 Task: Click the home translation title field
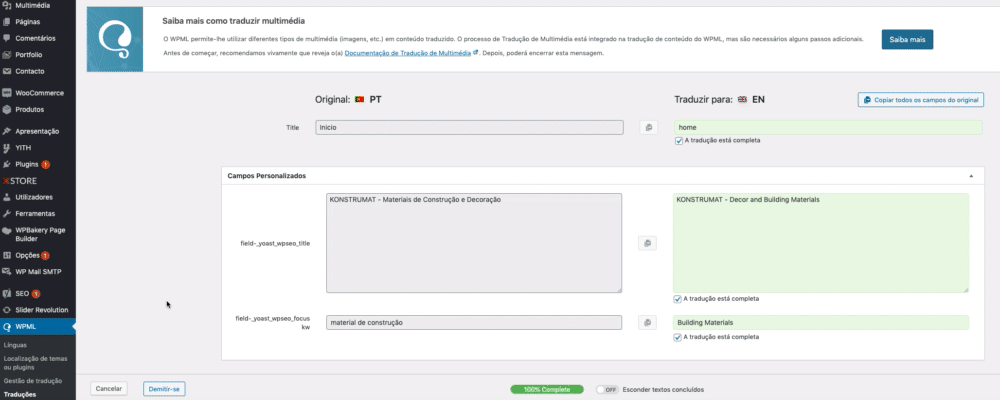click(828, 128)
